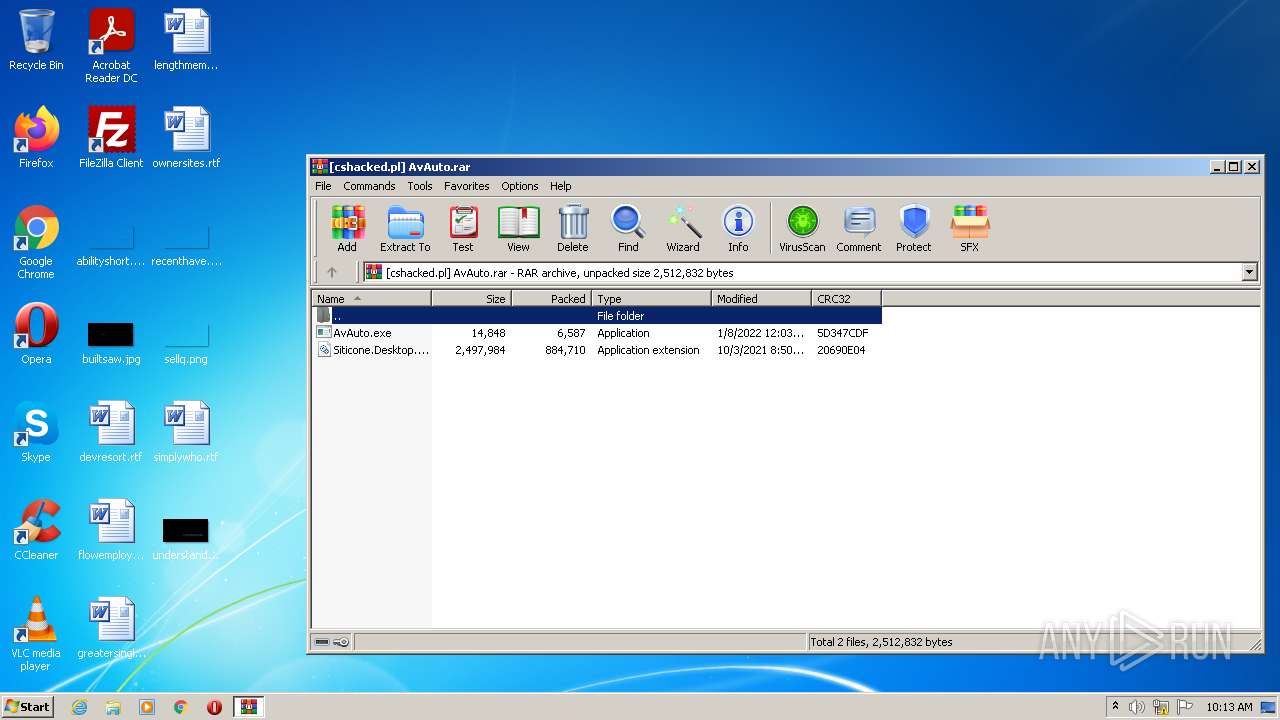Select the parent '..' folder row
The image size is (1280, 720).
pos(597,316)
